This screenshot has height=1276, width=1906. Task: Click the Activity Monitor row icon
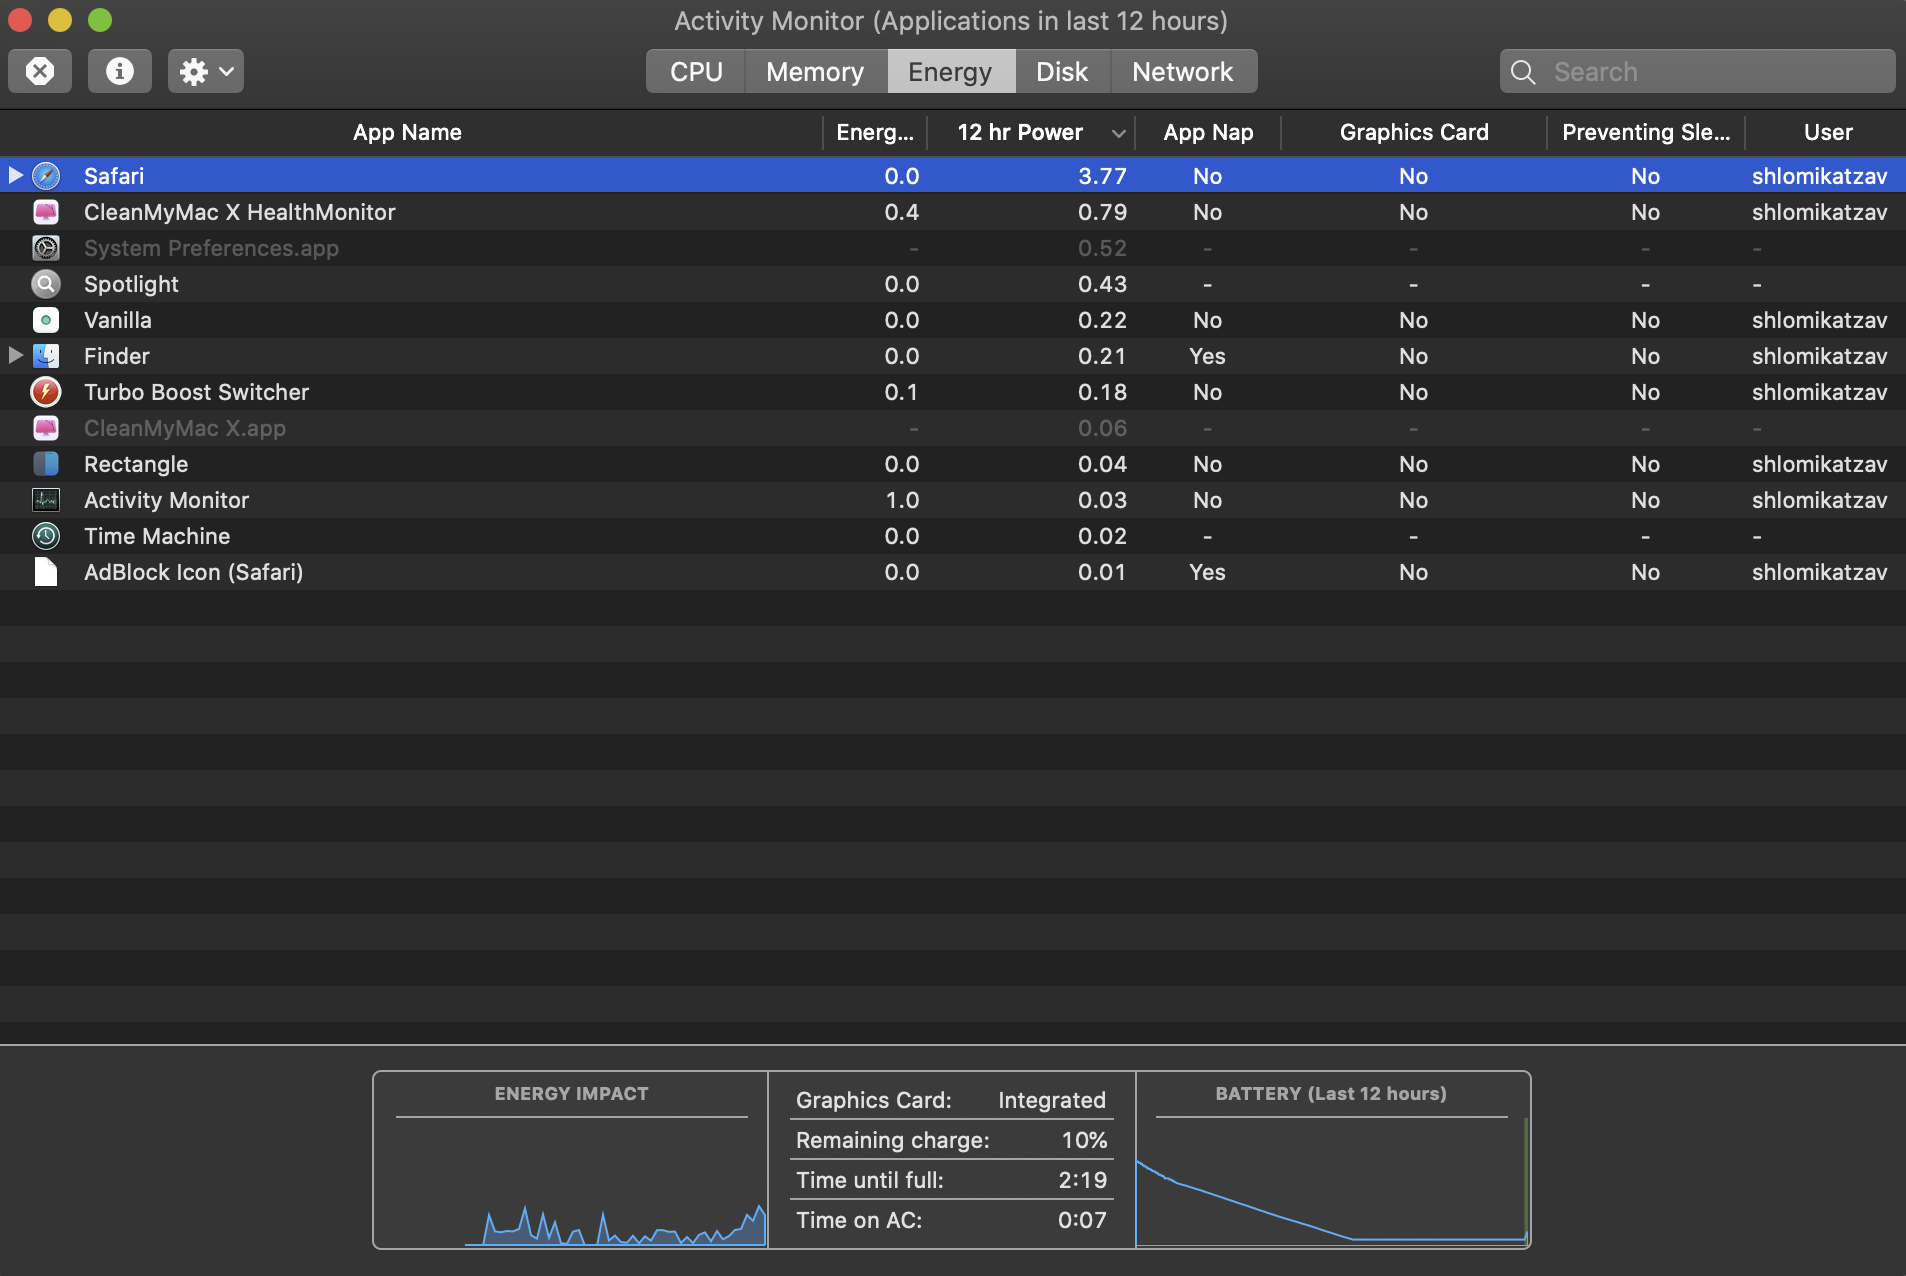(x=46, y=500)
